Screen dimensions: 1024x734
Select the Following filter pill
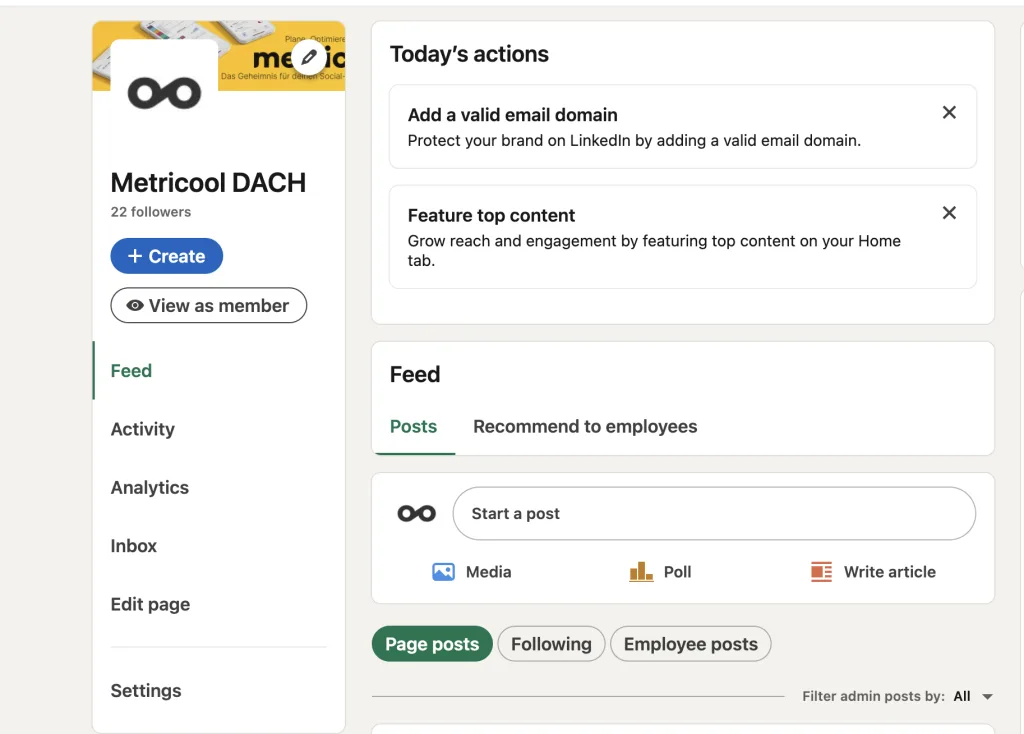[x=551, y=644]
